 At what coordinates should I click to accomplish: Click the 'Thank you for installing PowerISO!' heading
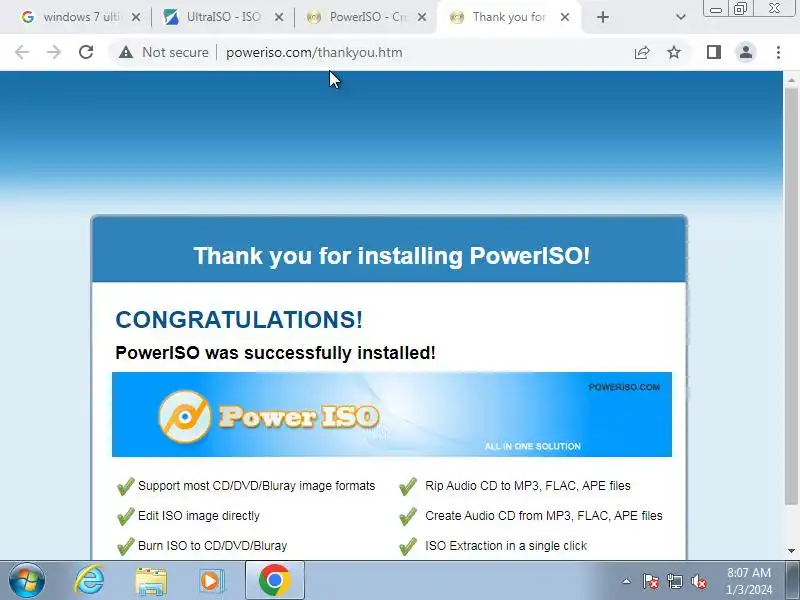pos(392,256)
